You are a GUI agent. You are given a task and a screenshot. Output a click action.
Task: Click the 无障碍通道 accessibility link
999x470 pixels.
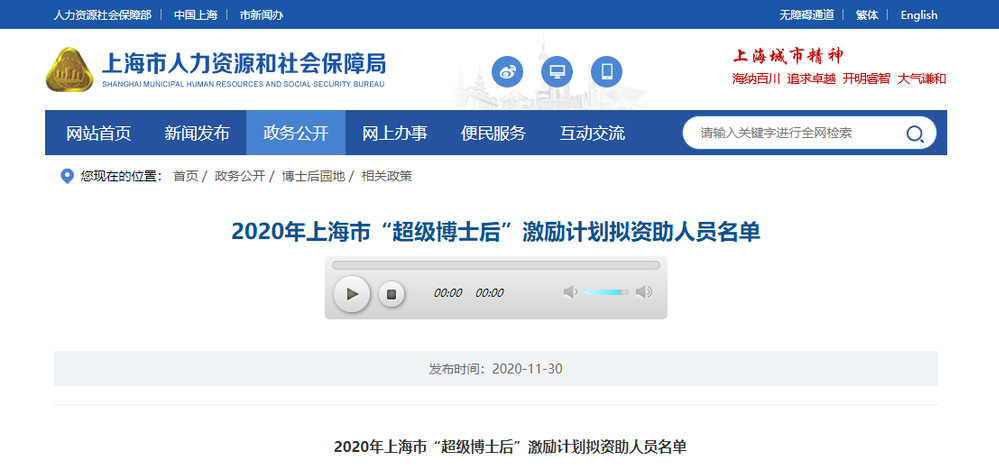806,15
